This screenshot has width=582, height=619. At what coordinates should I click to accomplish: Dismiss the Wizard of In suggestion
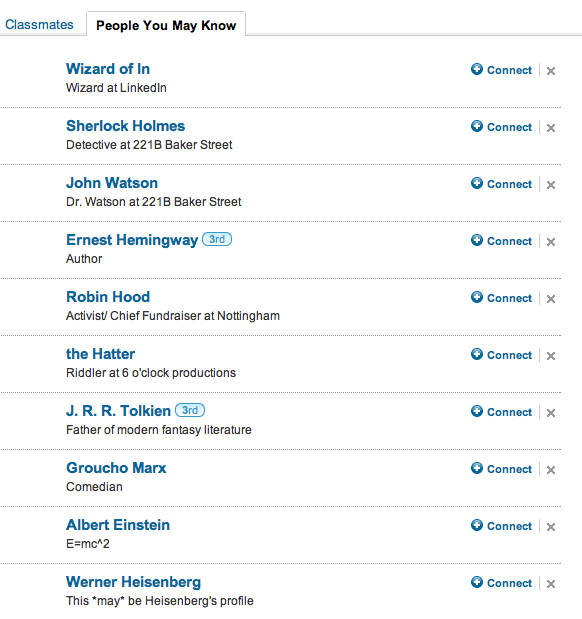coord(551,71)
